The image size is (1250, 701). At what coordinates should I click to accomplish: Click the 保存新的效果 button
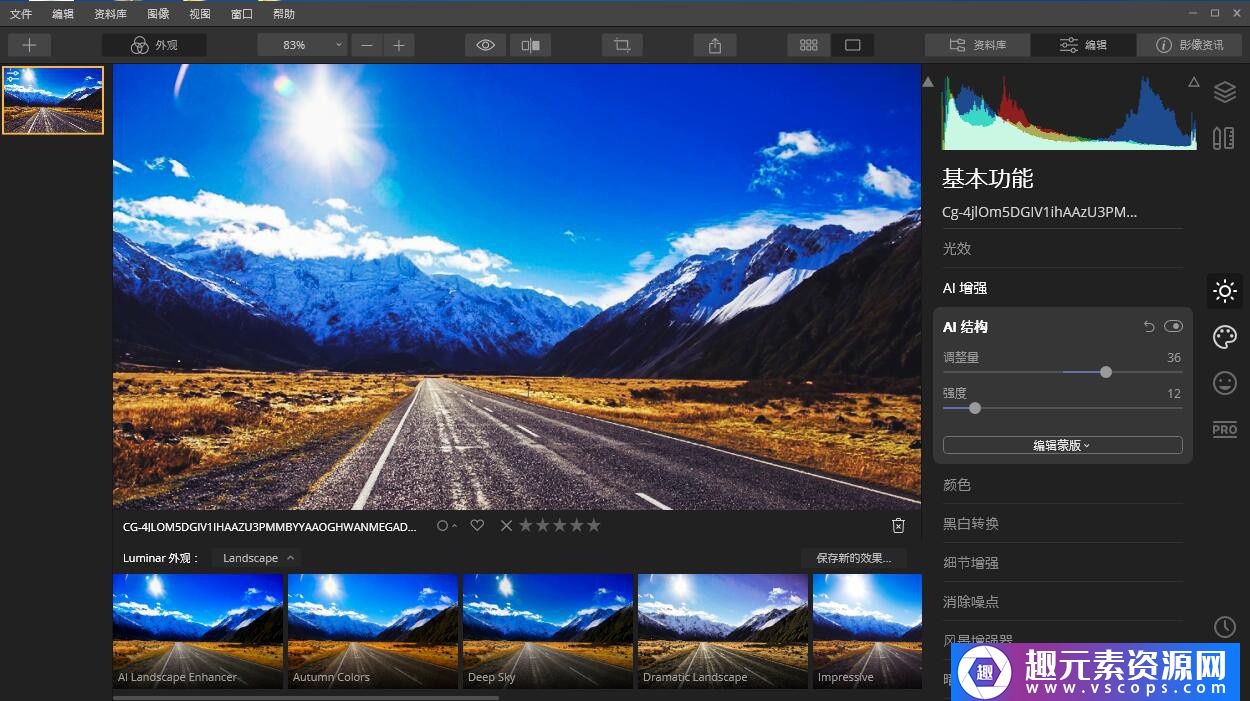[853, 558]
